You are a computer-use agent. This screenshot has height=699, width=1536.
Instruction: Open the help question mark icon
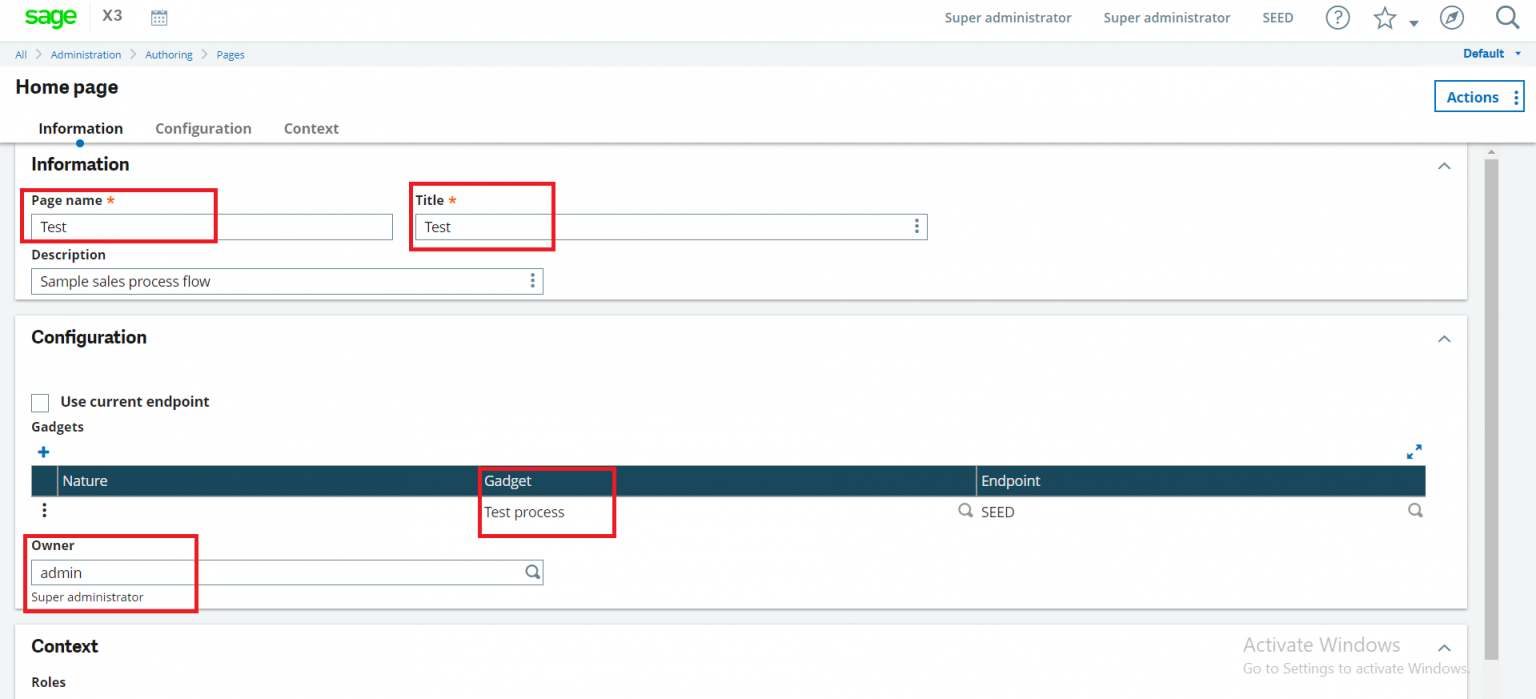pyautogui.click(x=1337, y=17)
